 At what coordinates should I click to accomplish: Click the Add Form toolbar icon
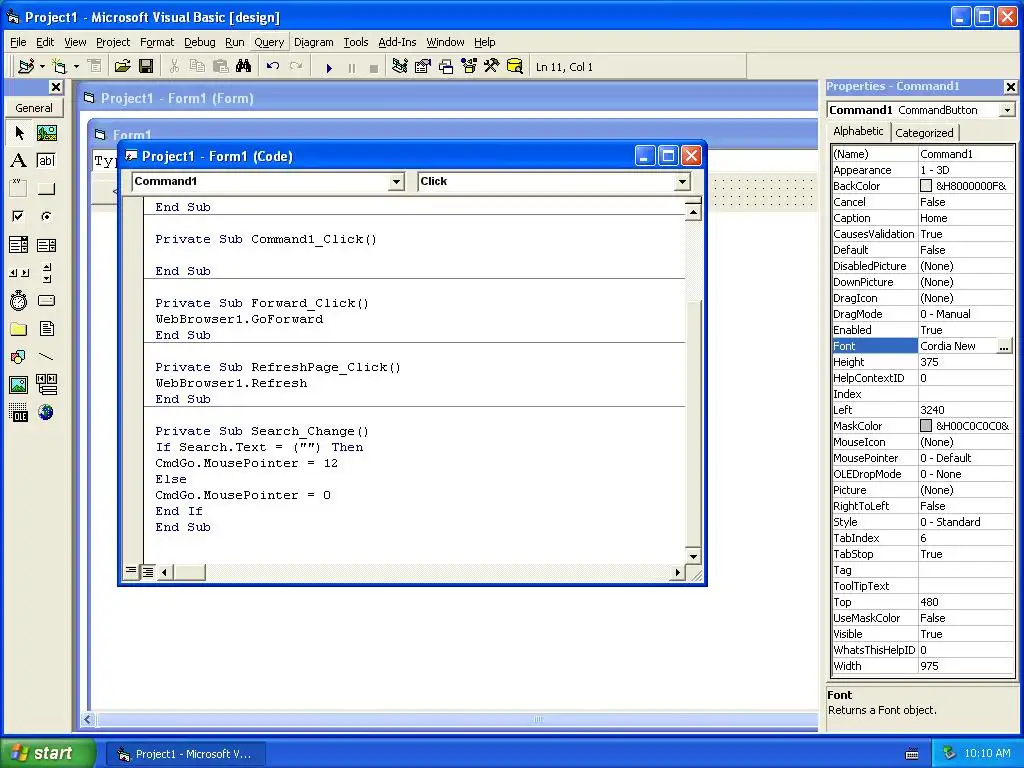click(59, 67)
